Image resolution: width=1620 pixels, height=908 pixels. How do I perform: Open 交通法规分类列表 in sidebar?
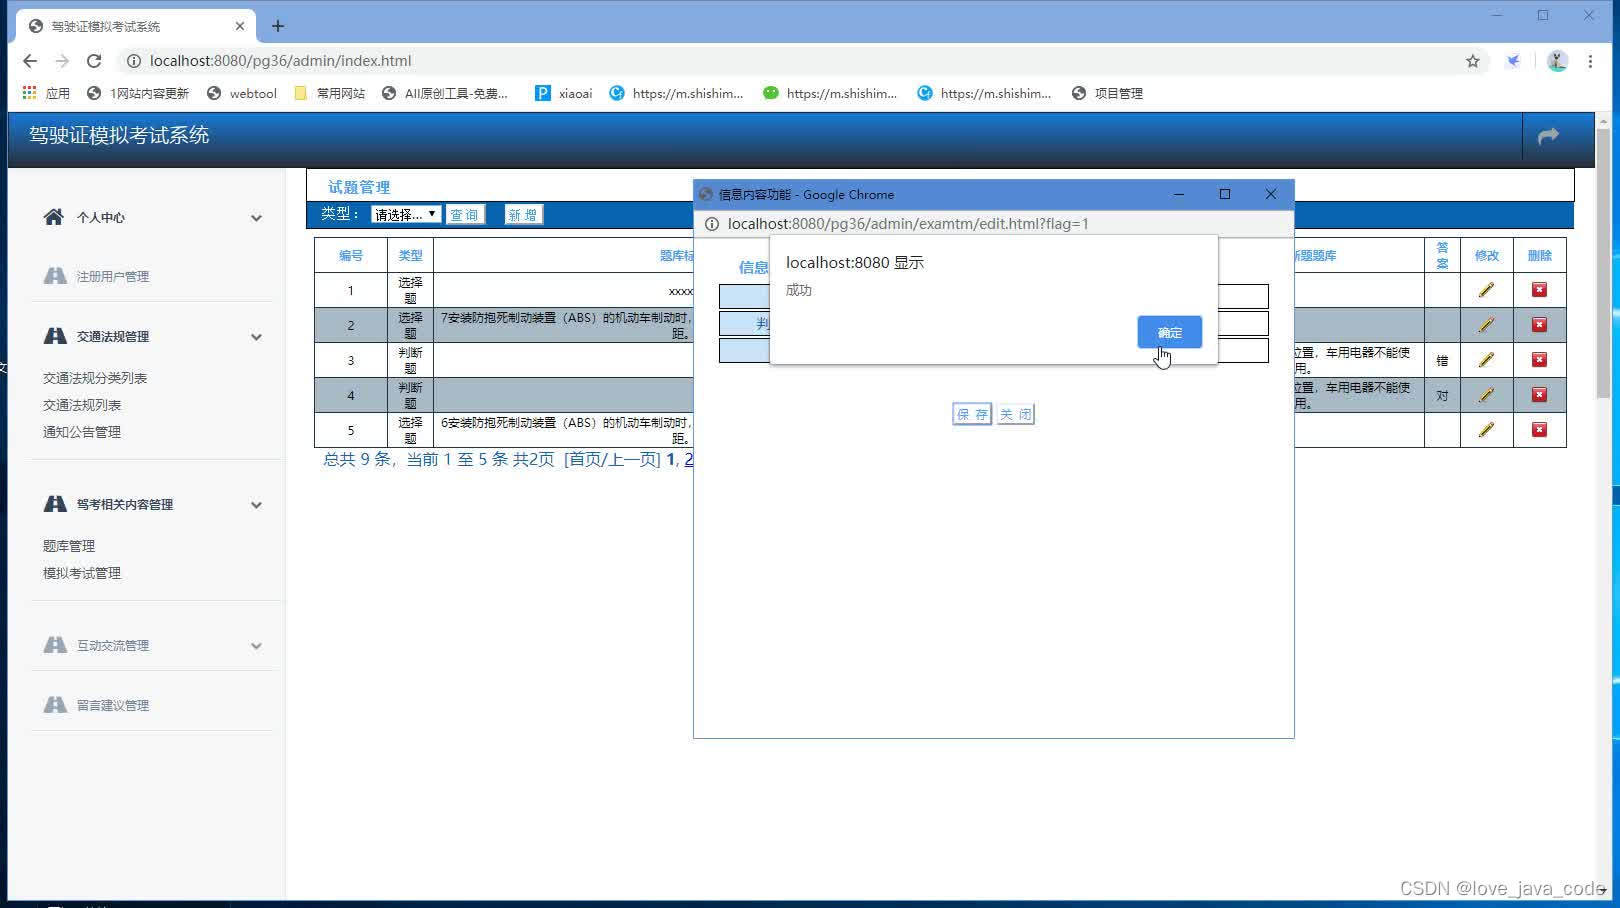point(95,378)
